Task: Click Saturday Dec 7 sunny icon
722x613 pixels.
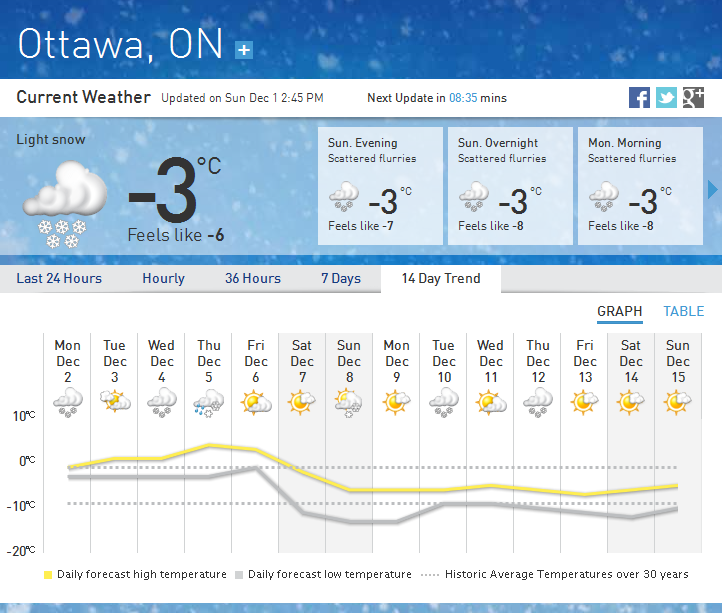Action: click(x=302, y=402)
